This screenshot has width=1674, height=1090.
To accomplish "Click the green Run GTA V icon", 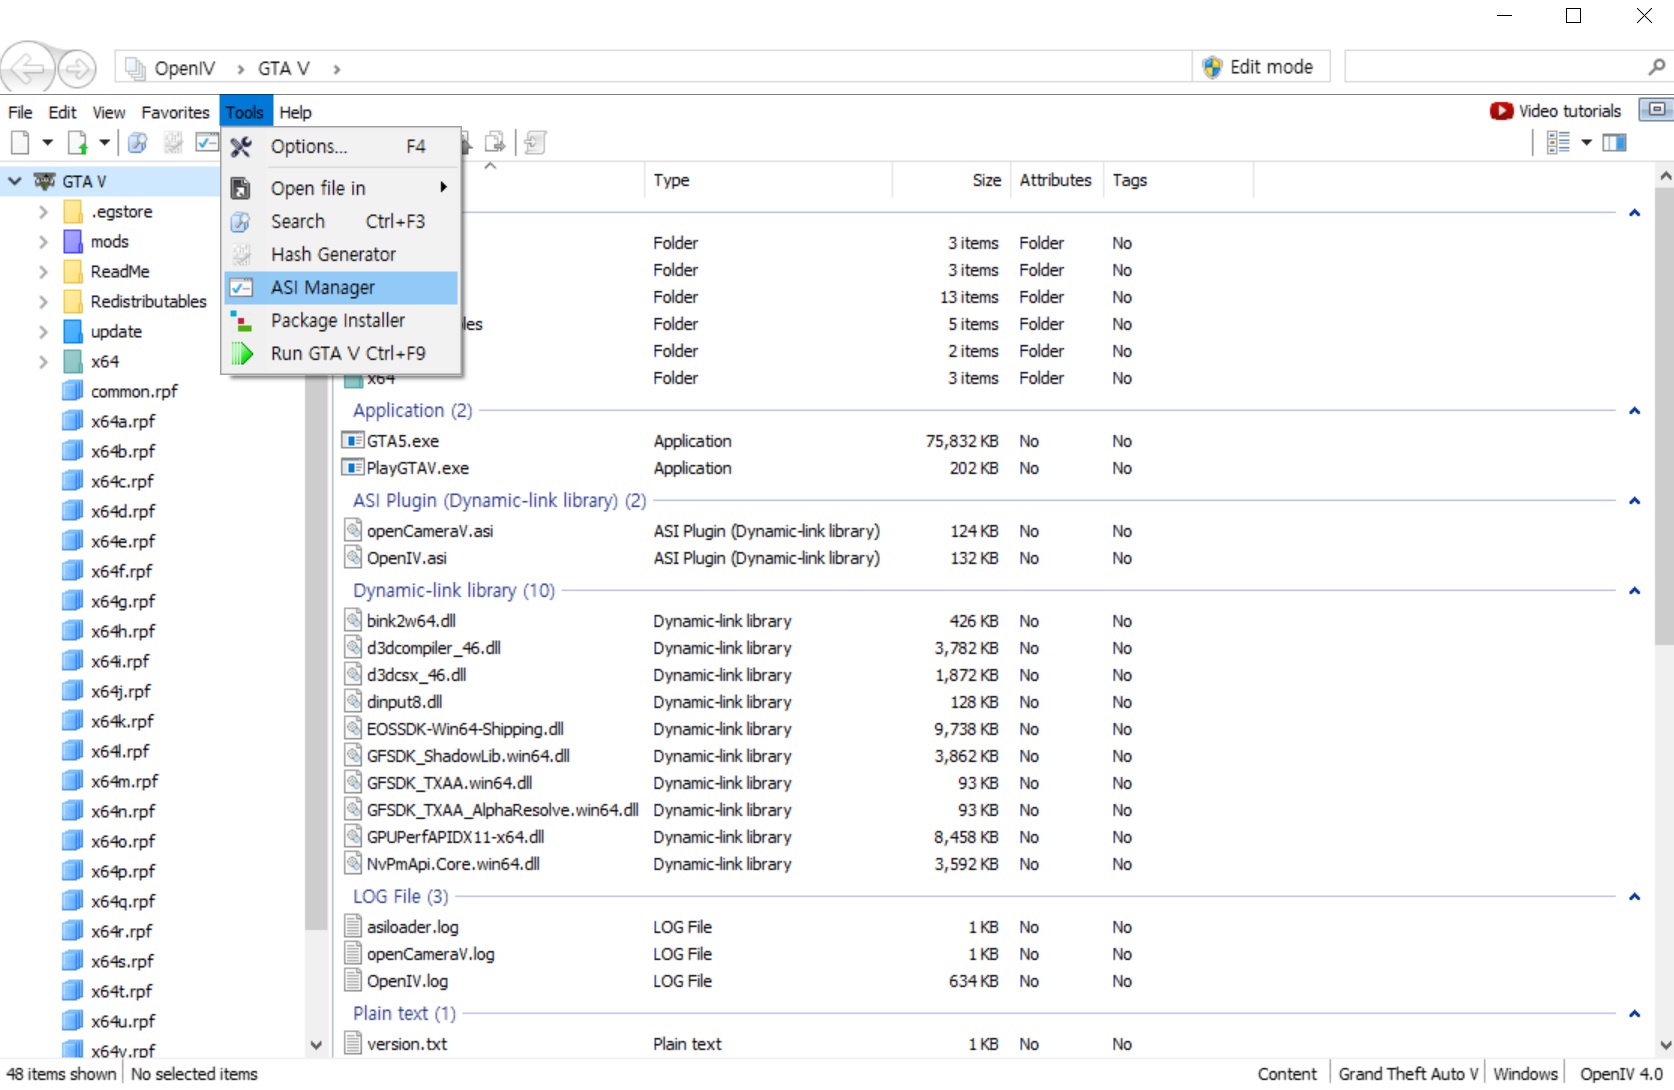I will [x=241, y=353].
